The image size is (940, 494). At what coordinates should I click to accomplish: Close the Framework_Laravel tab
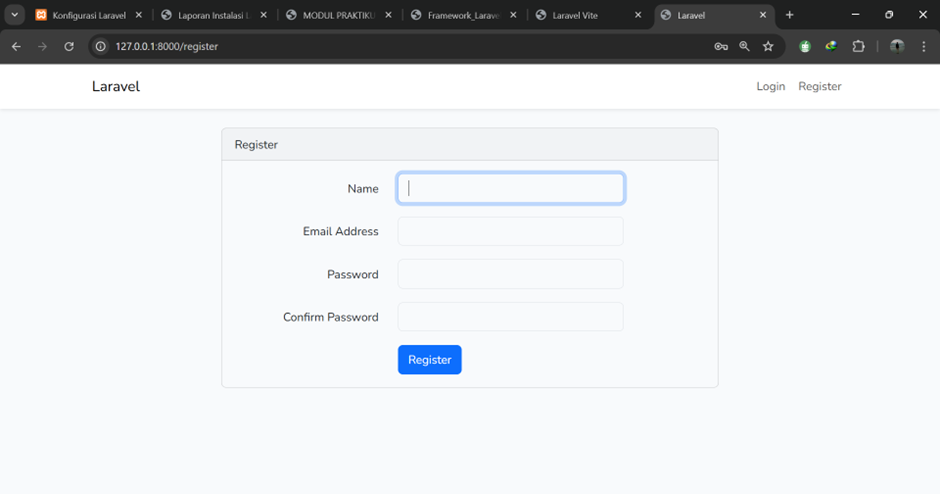tap(513, 15)
